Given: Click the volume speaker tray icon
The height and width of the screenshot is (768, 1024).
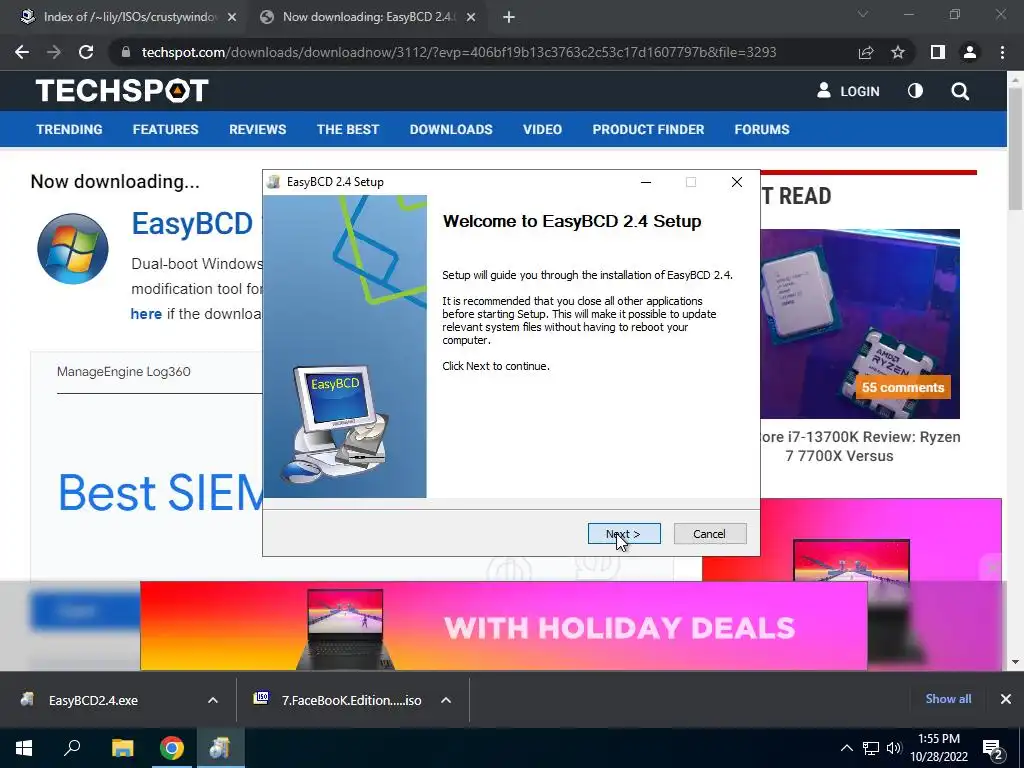Looking at the screenshot, I should click(893, 748).
